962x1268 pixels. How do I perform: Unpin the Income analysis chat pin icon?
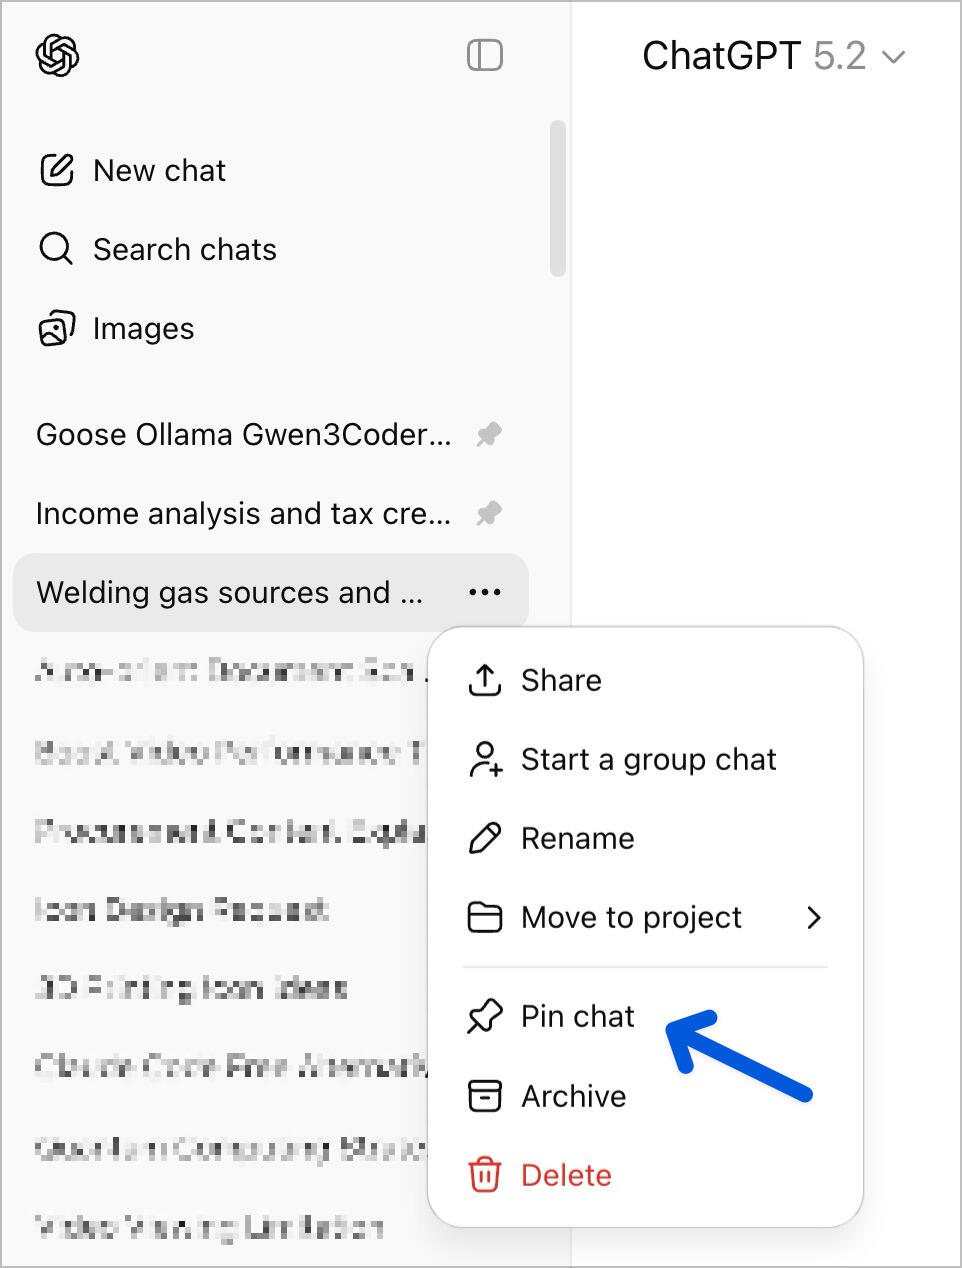[489, 514]
